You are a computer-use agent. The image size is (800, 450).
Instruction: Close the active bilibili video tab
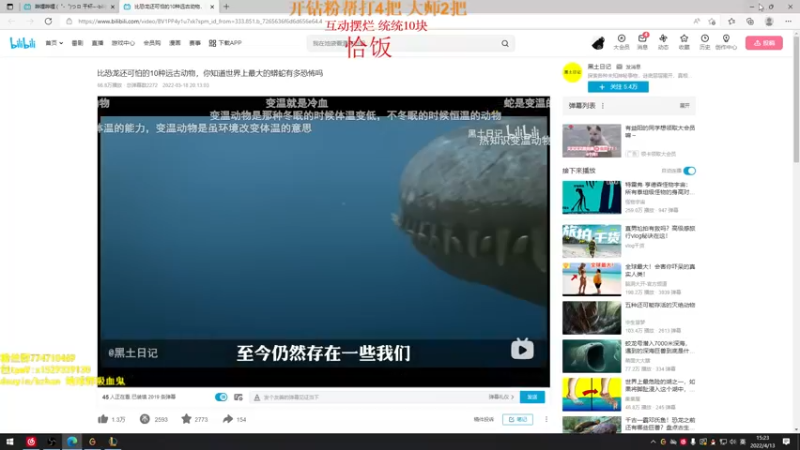click(x=212, y=7)
